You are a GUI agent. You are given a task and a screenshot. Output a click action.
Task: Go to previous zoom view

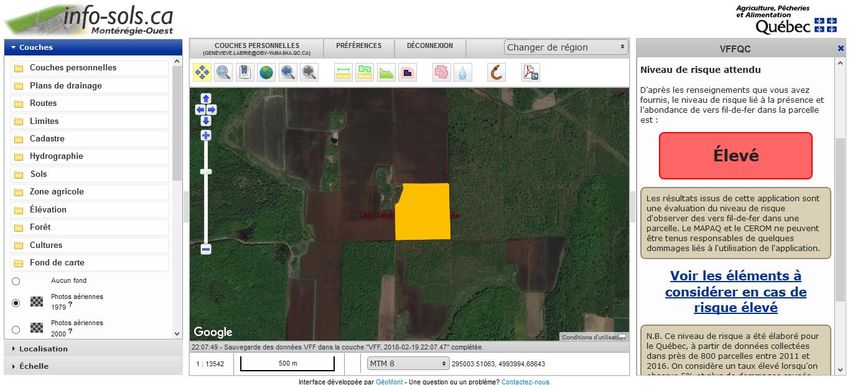(288, 72)
